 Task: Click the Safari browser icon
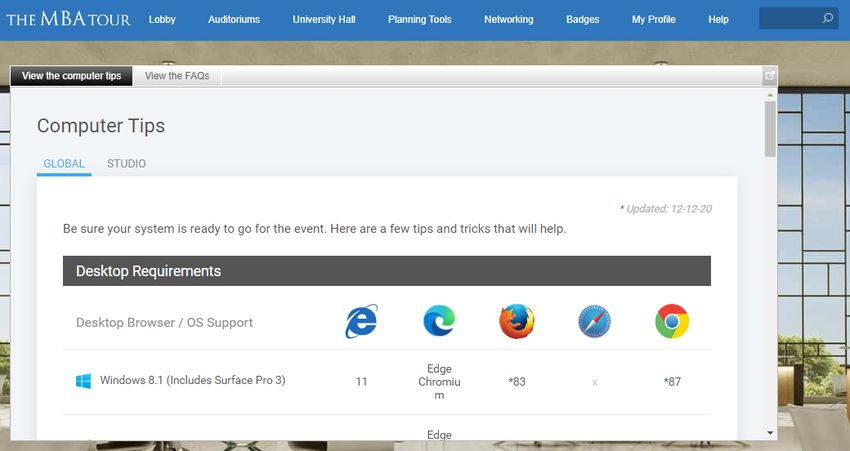[594, 321]
